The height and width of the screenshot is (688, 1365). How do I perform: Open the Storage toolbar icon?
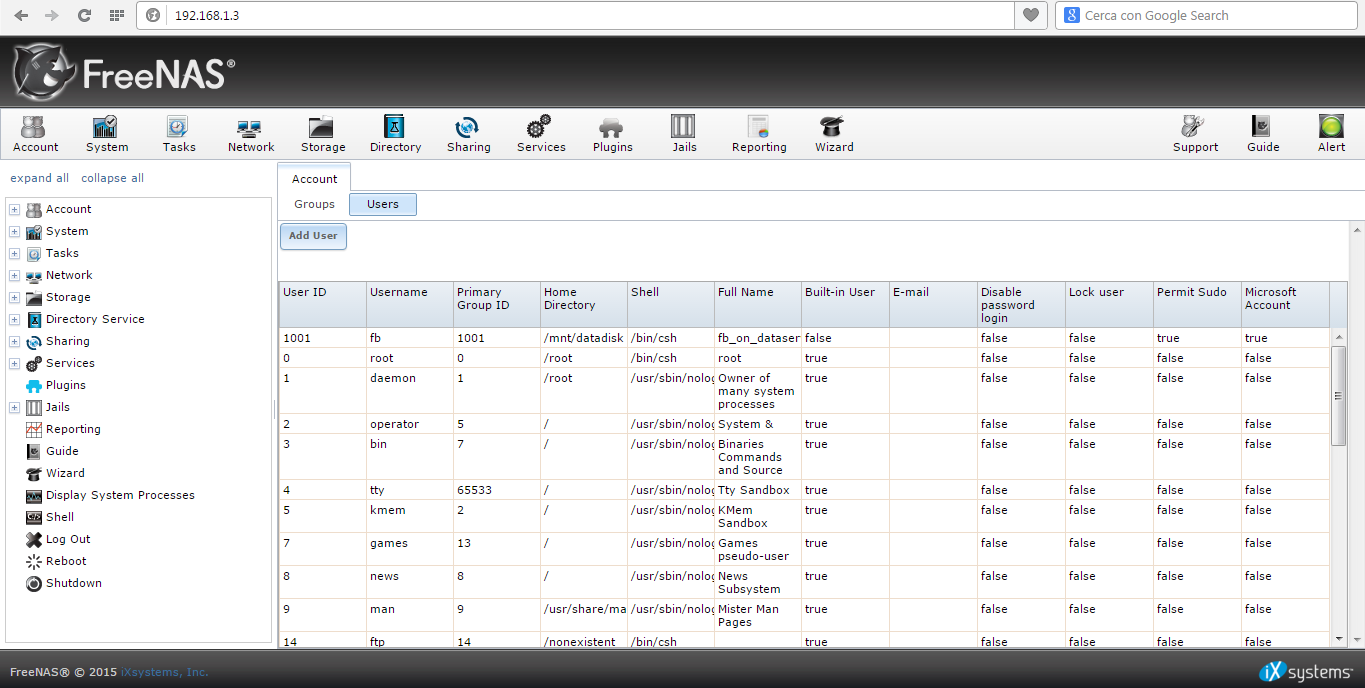(322, 128)
